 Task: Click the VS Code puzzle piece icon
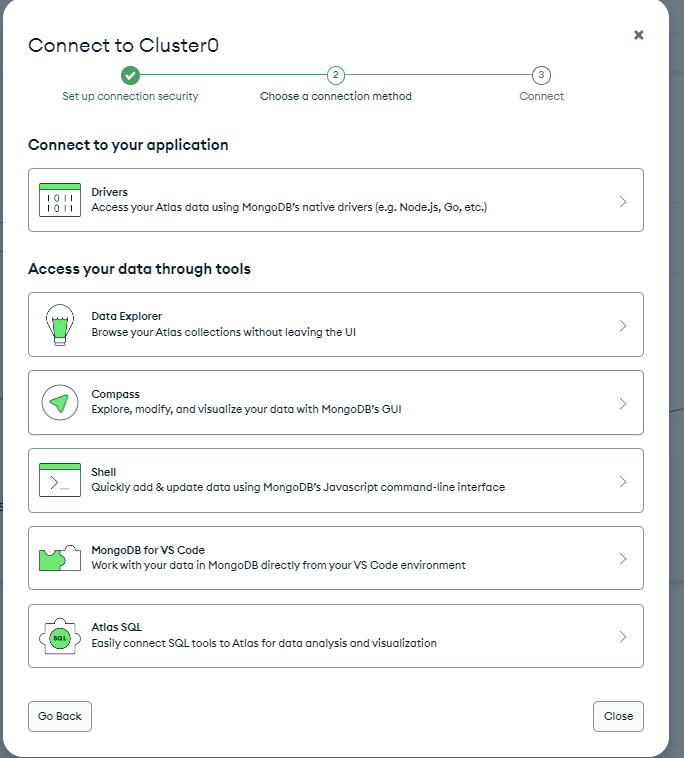(x=59, y=558)
